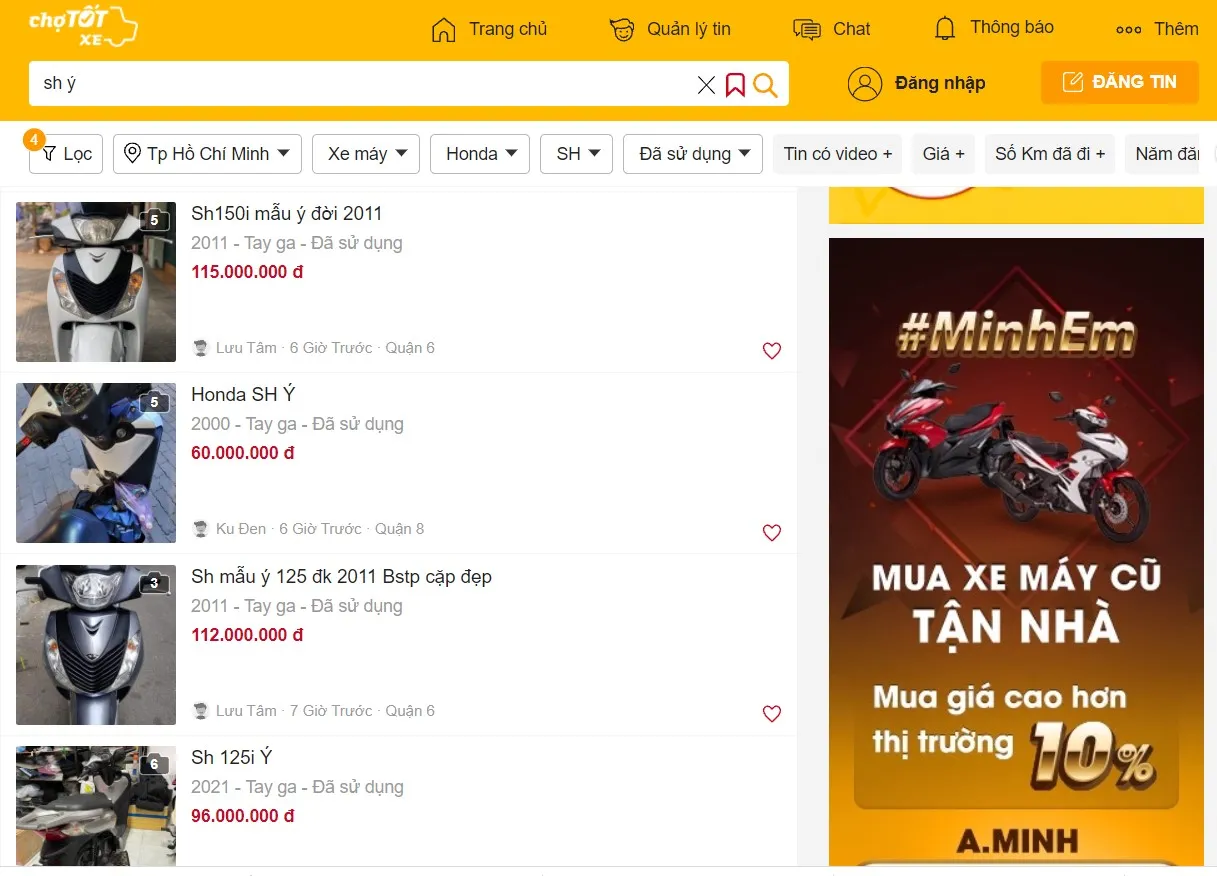The height and width of the screenshot is (876, 1217).
Task: Go to Trang chủ in the top menu
Action: click(x=489, y=29)
